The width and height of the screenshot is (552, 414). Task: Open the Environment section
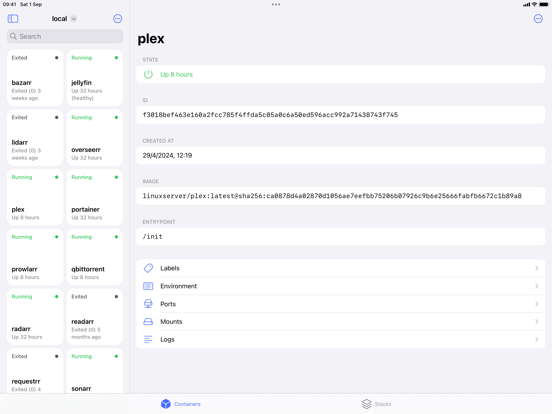click(340, 286)
